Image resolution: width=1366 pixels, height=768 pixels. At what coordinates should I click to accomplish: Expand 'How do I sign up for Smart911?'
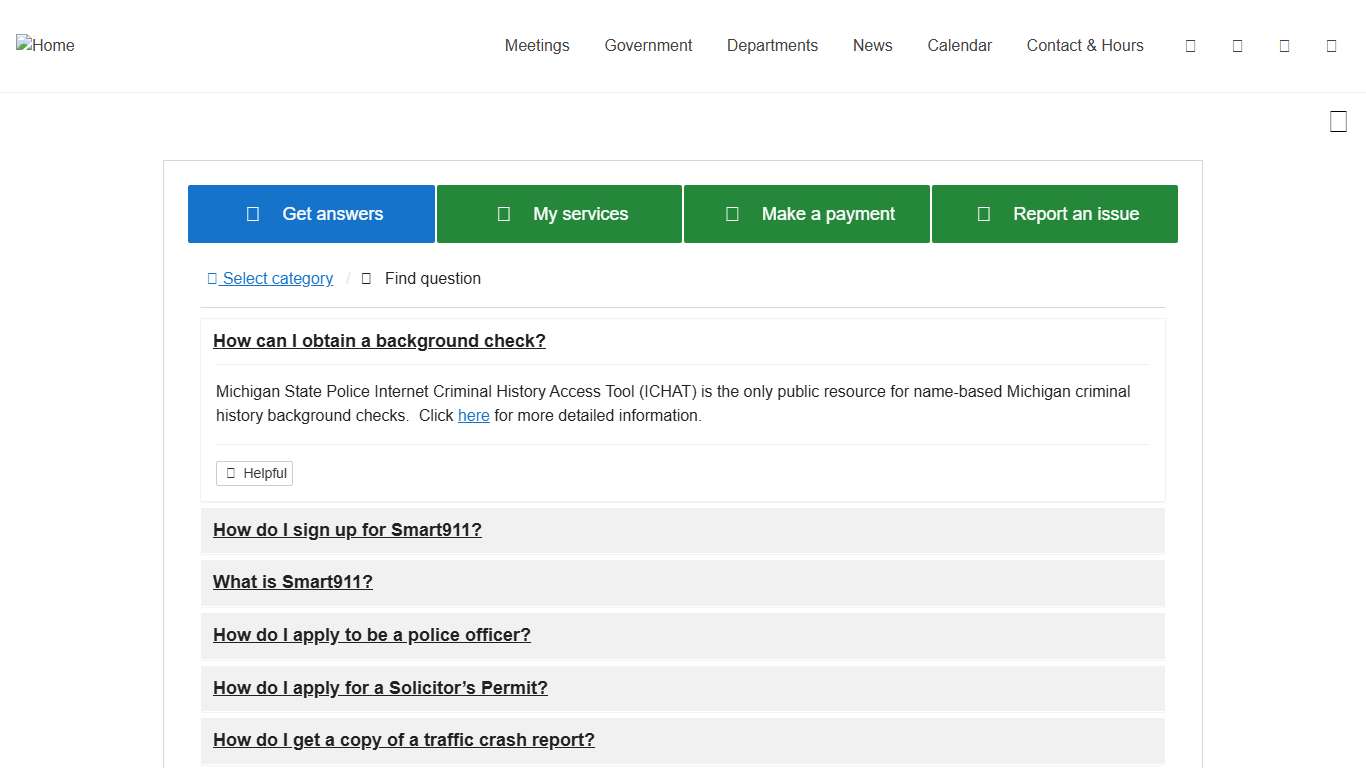(x=347, y=530)
